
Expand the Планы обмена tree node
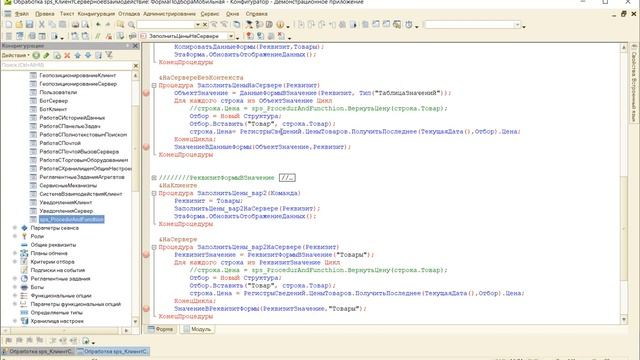click(x=15, y=253)
